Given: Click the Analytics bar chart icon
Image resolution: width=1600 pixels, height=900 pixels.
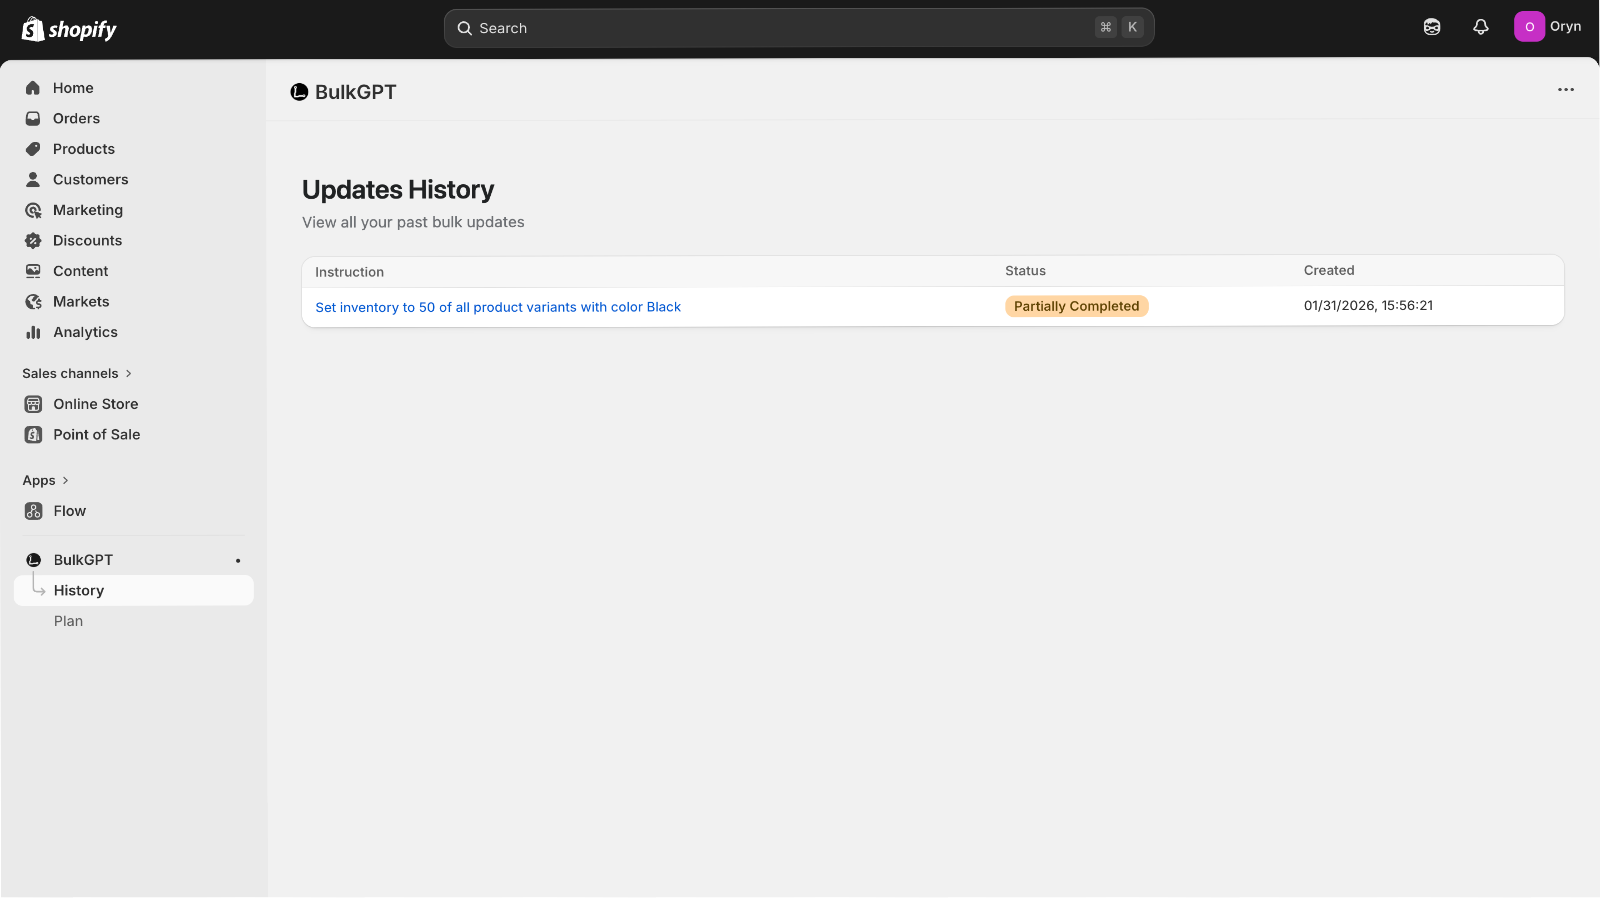Looking at the screenshot, I should click(33, 332).
